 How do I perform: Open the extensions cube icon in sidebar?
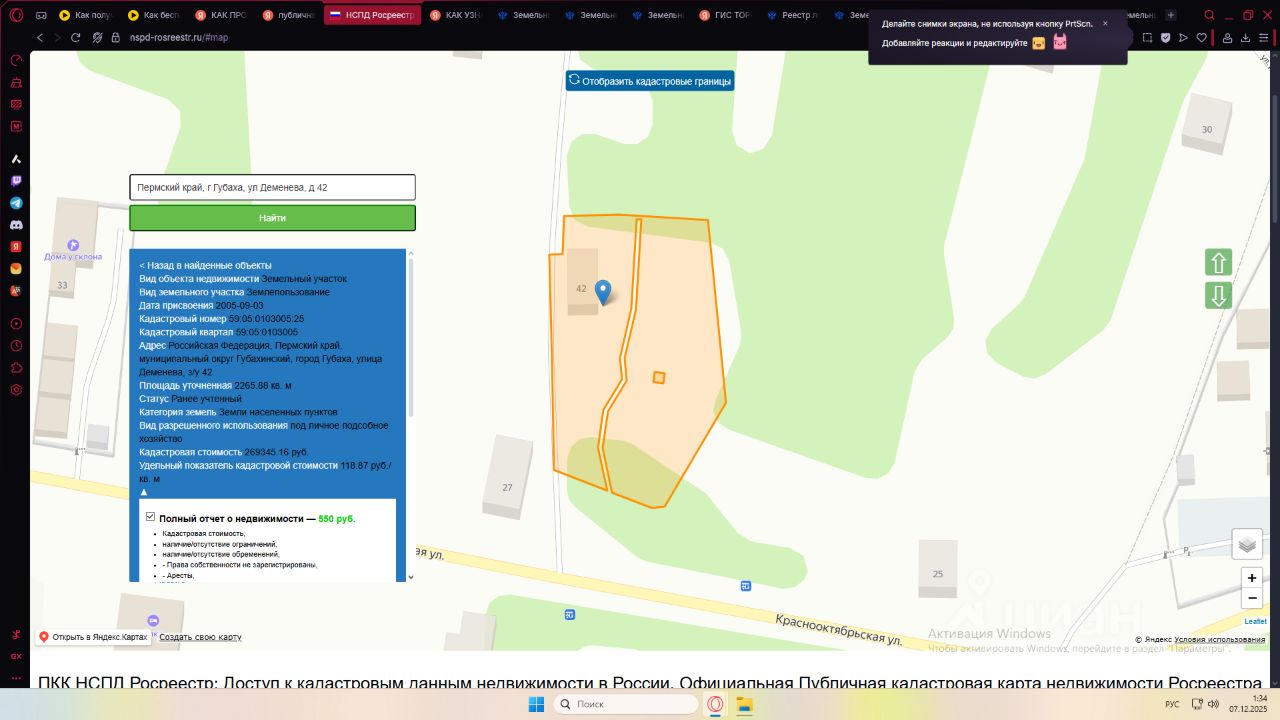pyautogui.click(x=16, y=368)
